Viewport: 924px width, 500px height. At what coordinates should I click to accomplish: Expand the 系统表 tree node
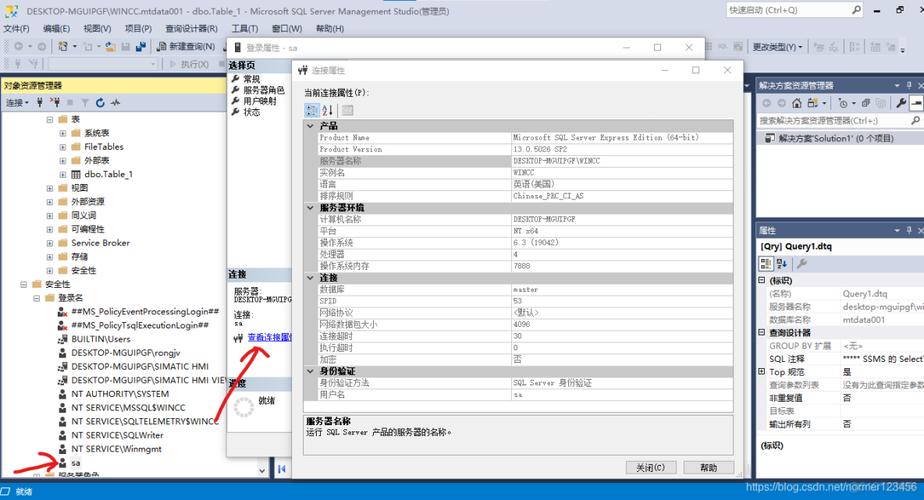pos(62,133)
